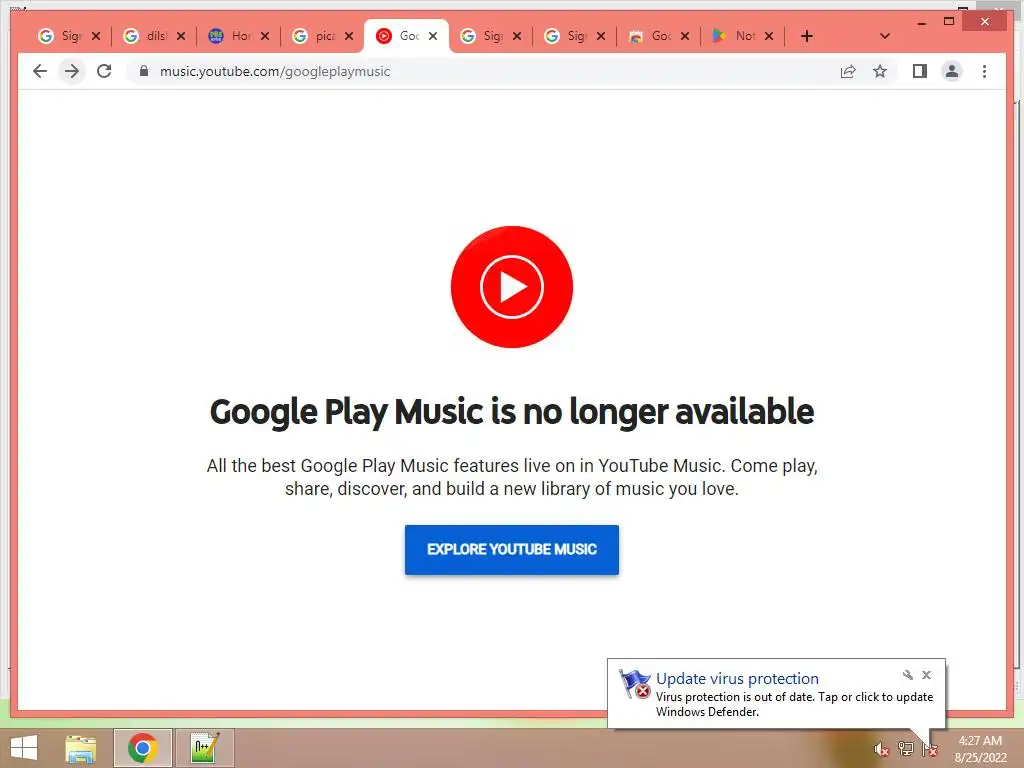This screenshot has height=768, width=1024.
Task: Open a new tab with plus button
Action: [807, 36]
